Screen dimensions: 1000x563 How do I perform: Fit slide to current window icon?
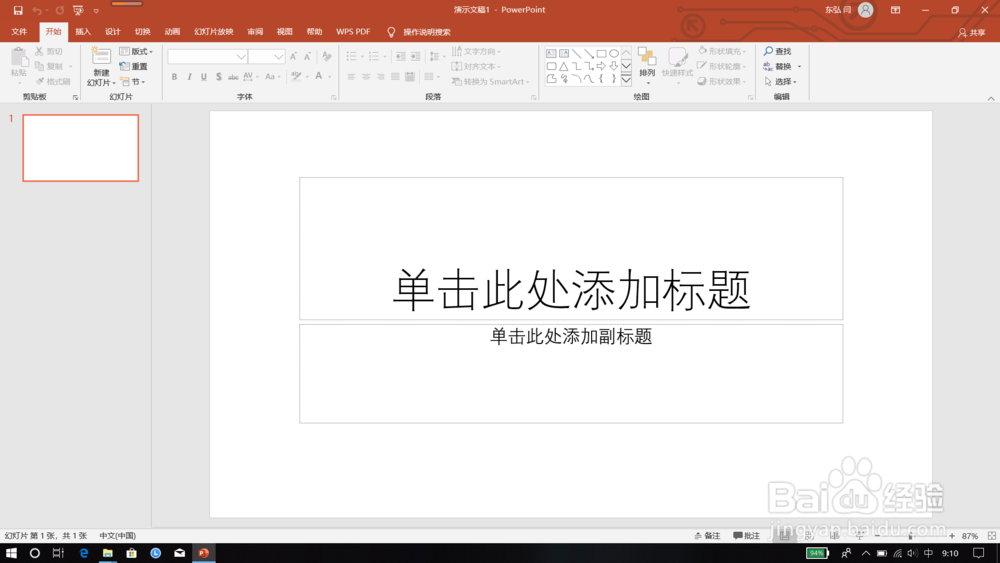(992, 536)
